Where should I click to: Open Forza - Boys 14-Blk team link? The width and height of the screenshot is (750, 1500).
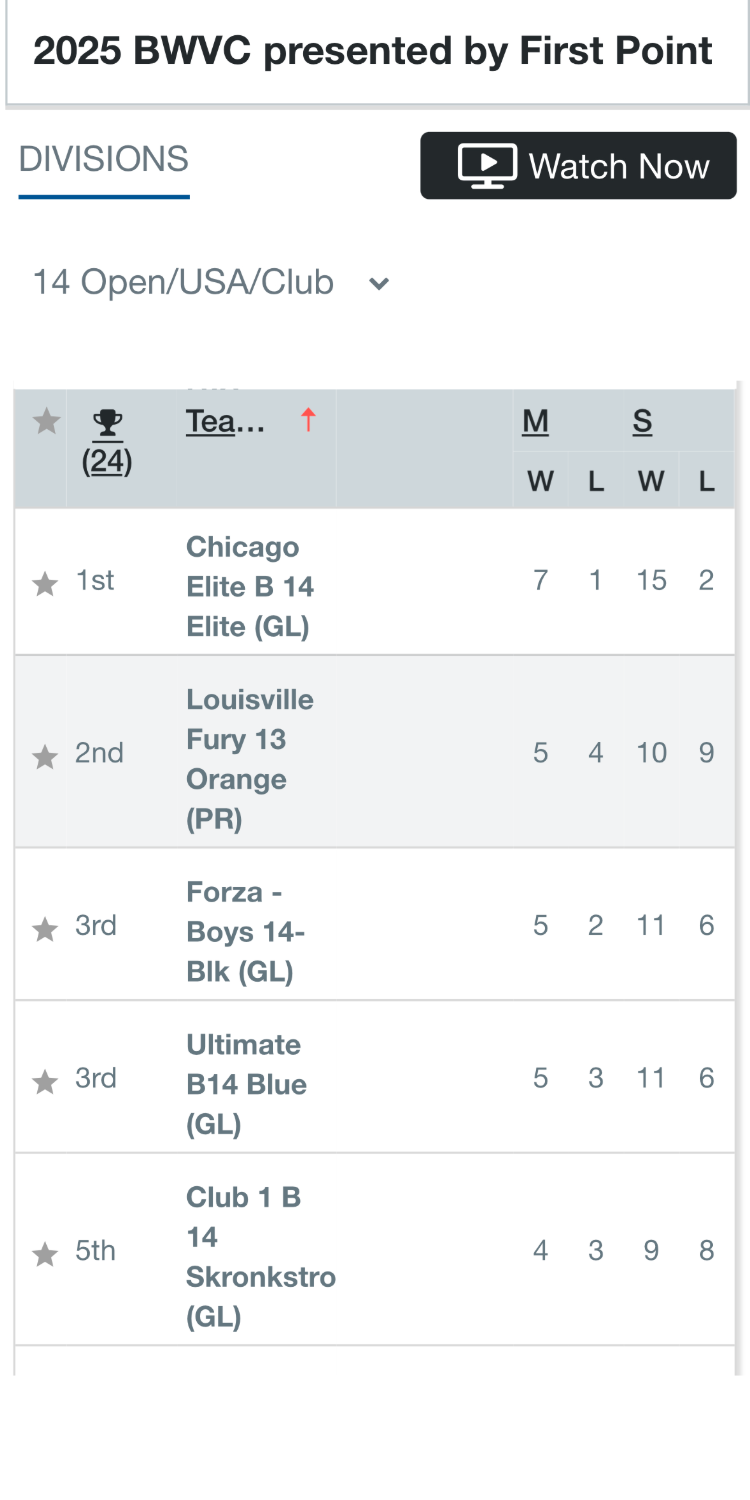click(x=246, y=932)
